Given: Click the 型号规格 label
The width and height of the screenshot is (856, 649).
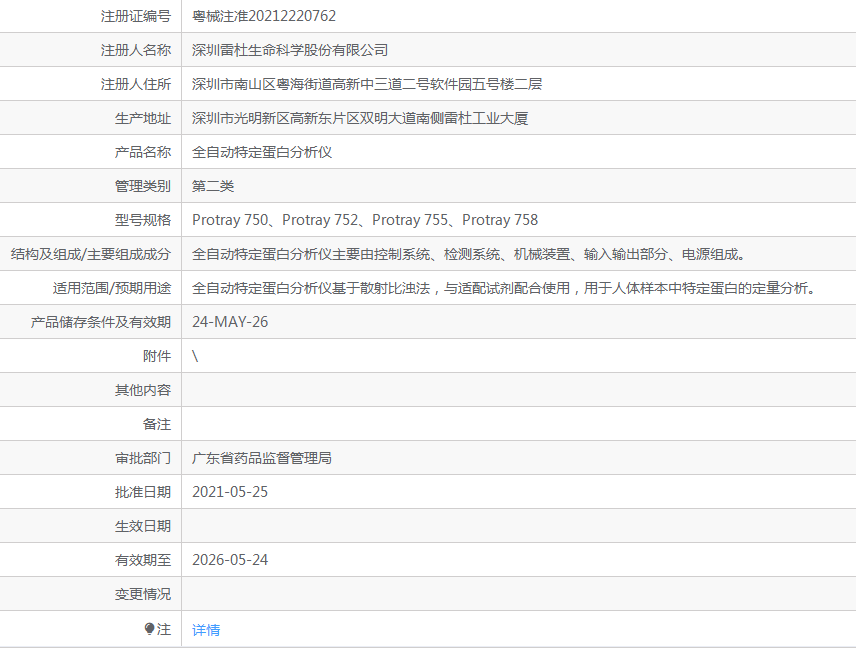Looking at the screenshot, I should tap(143, 220).
